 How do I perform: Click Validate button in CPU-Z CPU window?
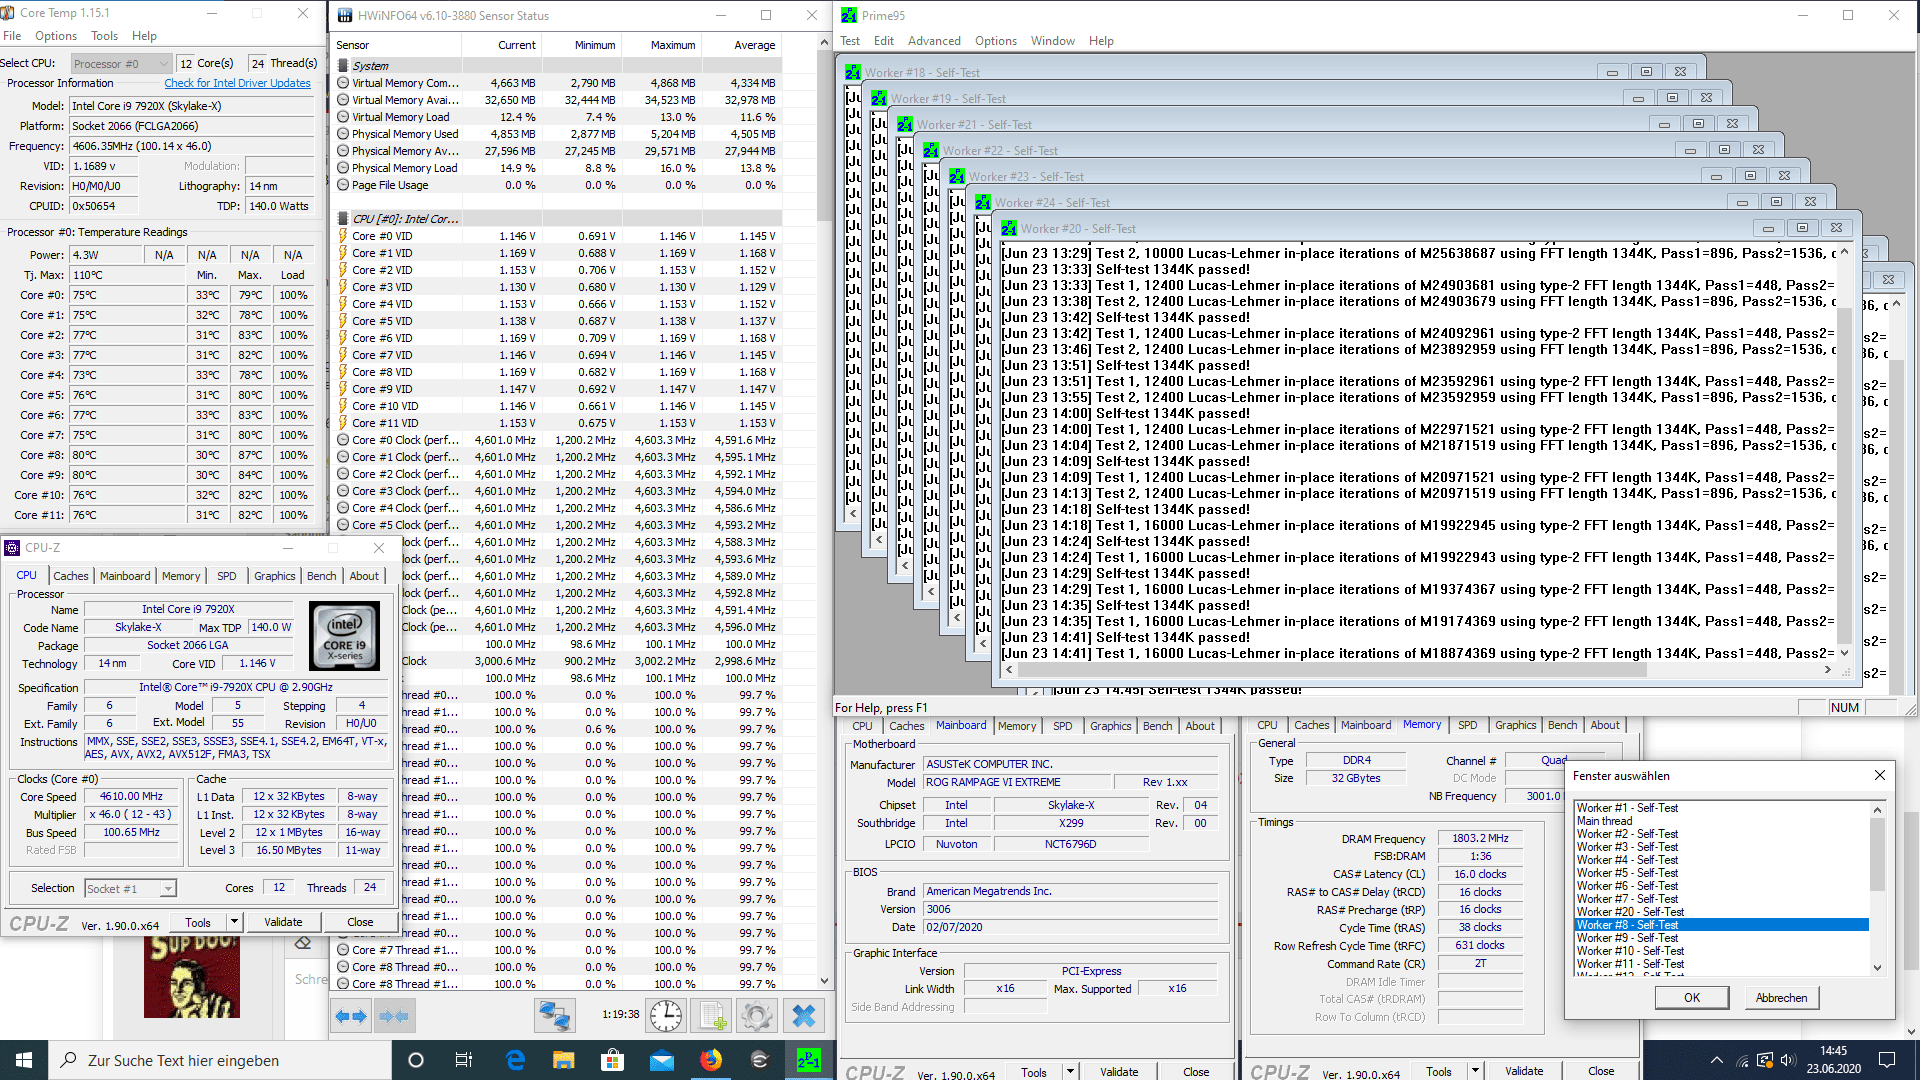tap(283, 922)
